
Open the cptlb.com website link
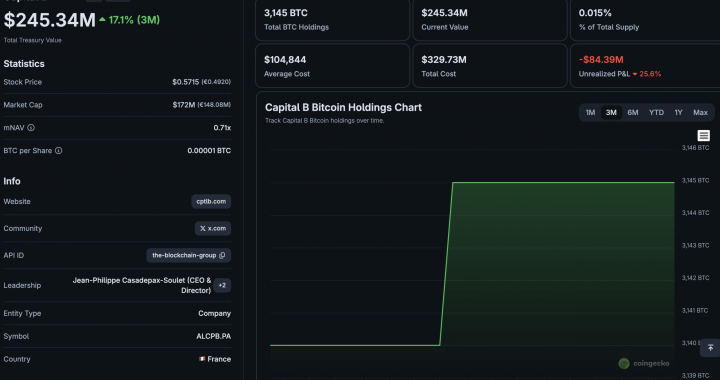[211, 201]
